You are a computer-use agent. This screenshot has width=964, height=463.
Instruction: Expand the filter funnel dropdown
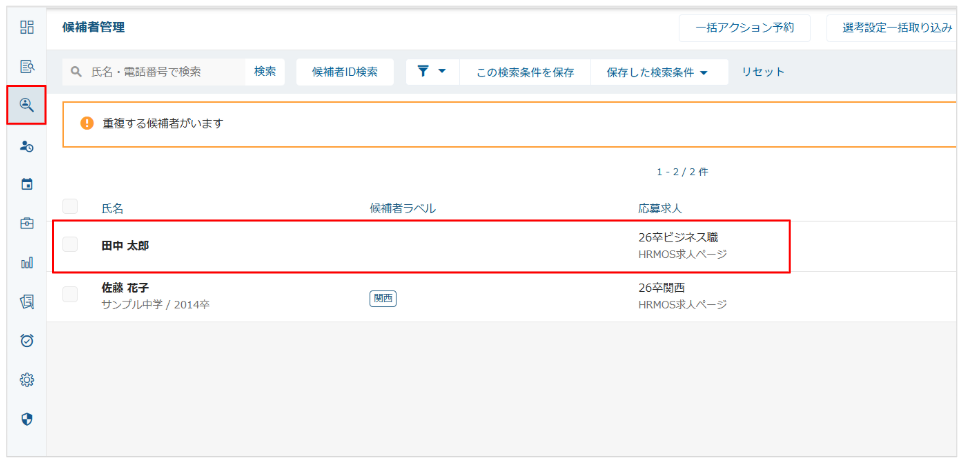[431, 72]
